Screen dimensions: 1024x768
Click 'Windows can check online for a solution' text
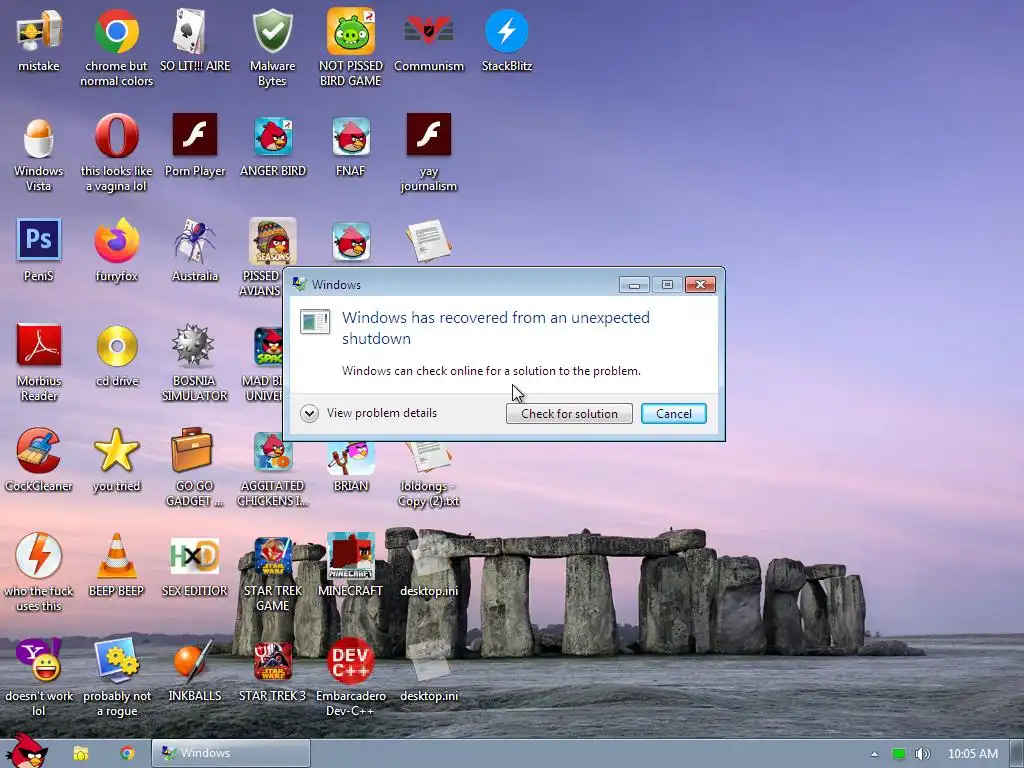491,371
